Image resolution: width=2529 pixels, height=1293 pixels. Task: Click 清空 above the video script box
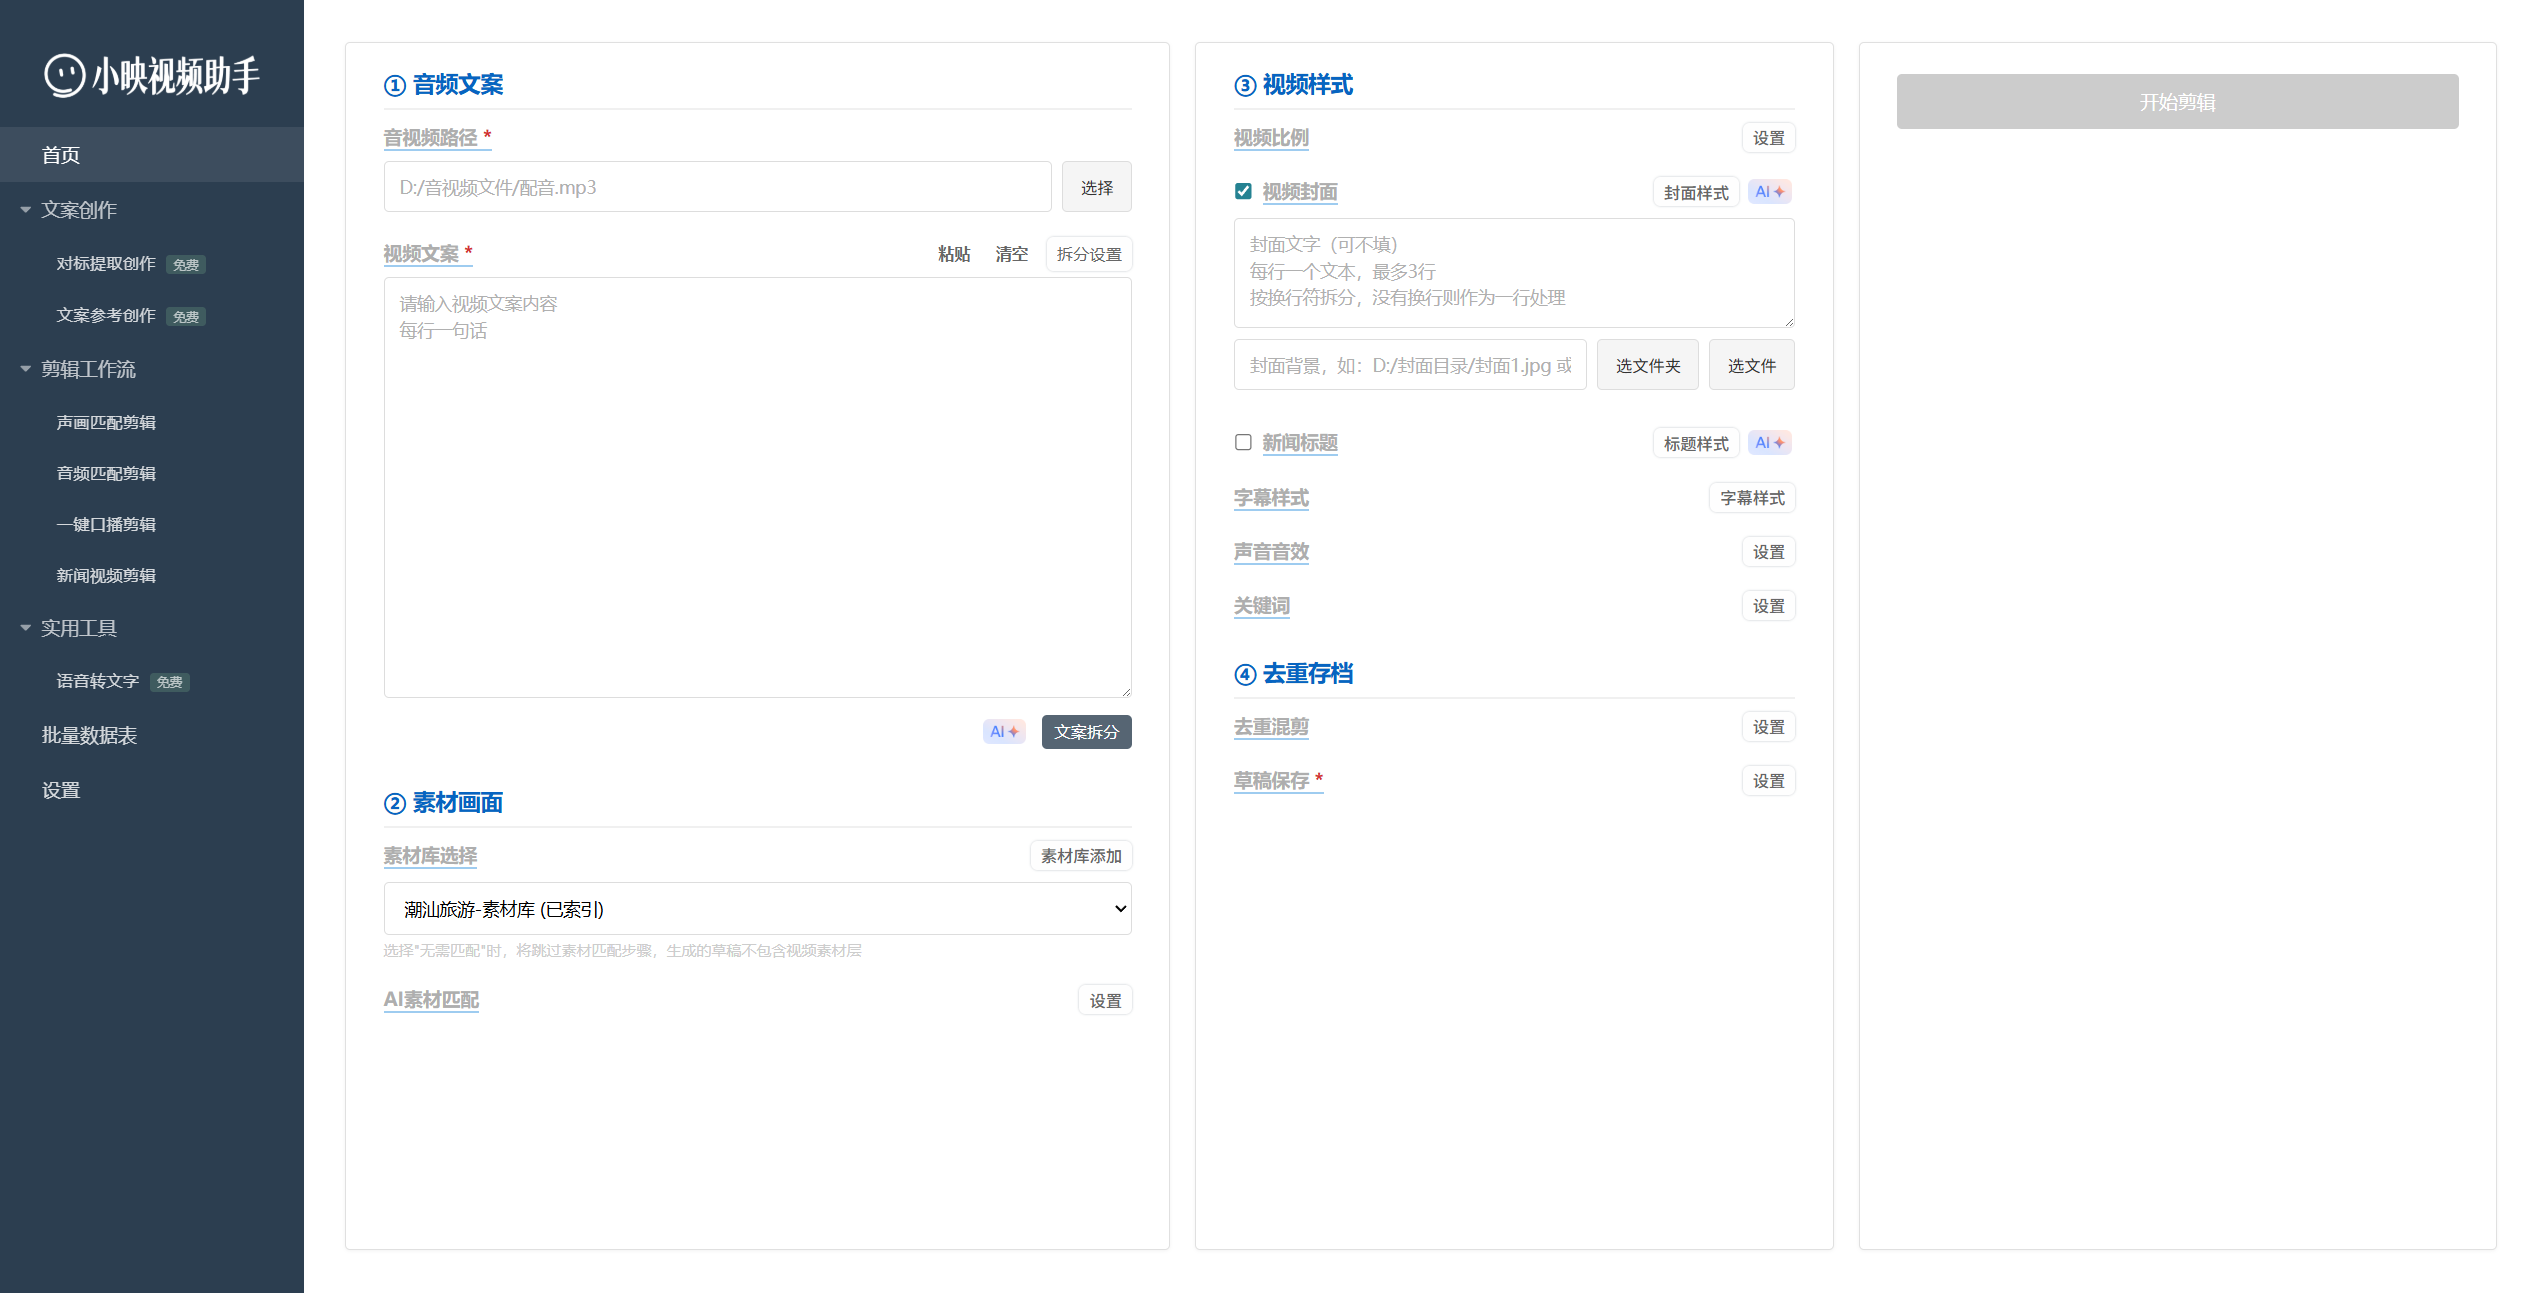click(x=1011, y=254)
